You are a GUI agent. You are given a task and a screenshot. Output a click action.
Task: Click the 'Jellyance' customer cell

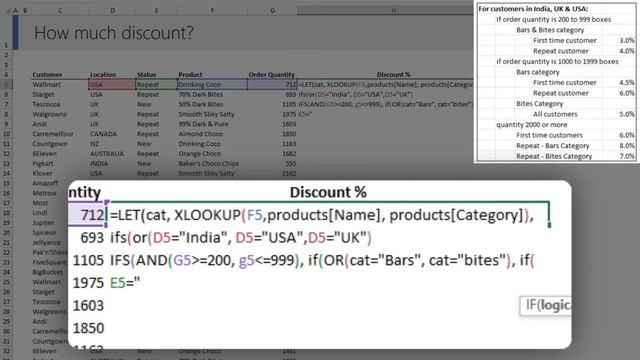tap(47, 242)
